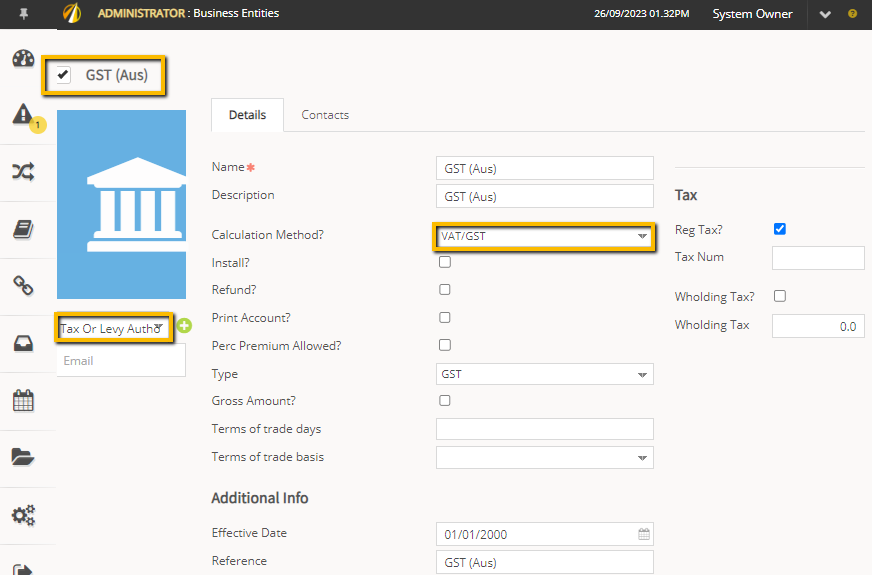The width and height of the screenshot is (872, 575).
Task: Click the Terms of trade days field
Action: click(544, 429)
